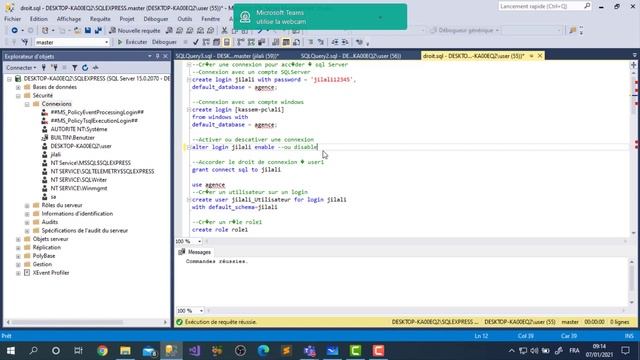Screen dimensions: 640x360
Task: Open the Query Options toolbar icon
Action: pos(216,42)
